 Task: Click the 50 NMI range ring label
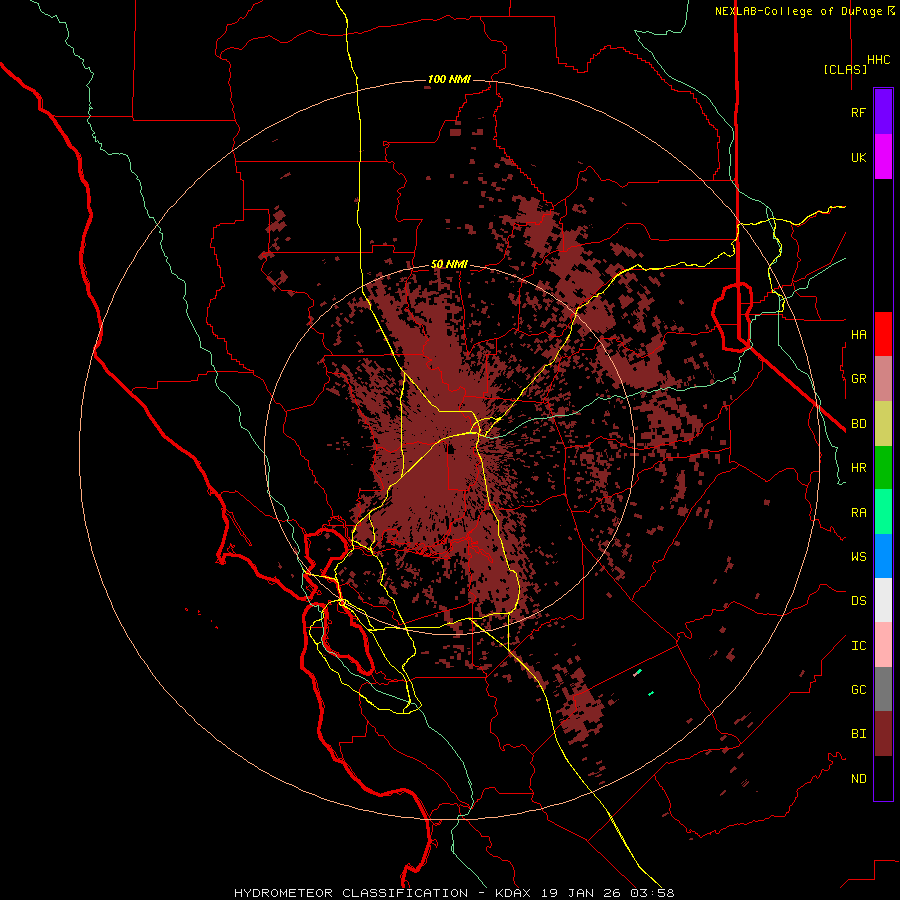pyautogui.click(x=449, y=264)
